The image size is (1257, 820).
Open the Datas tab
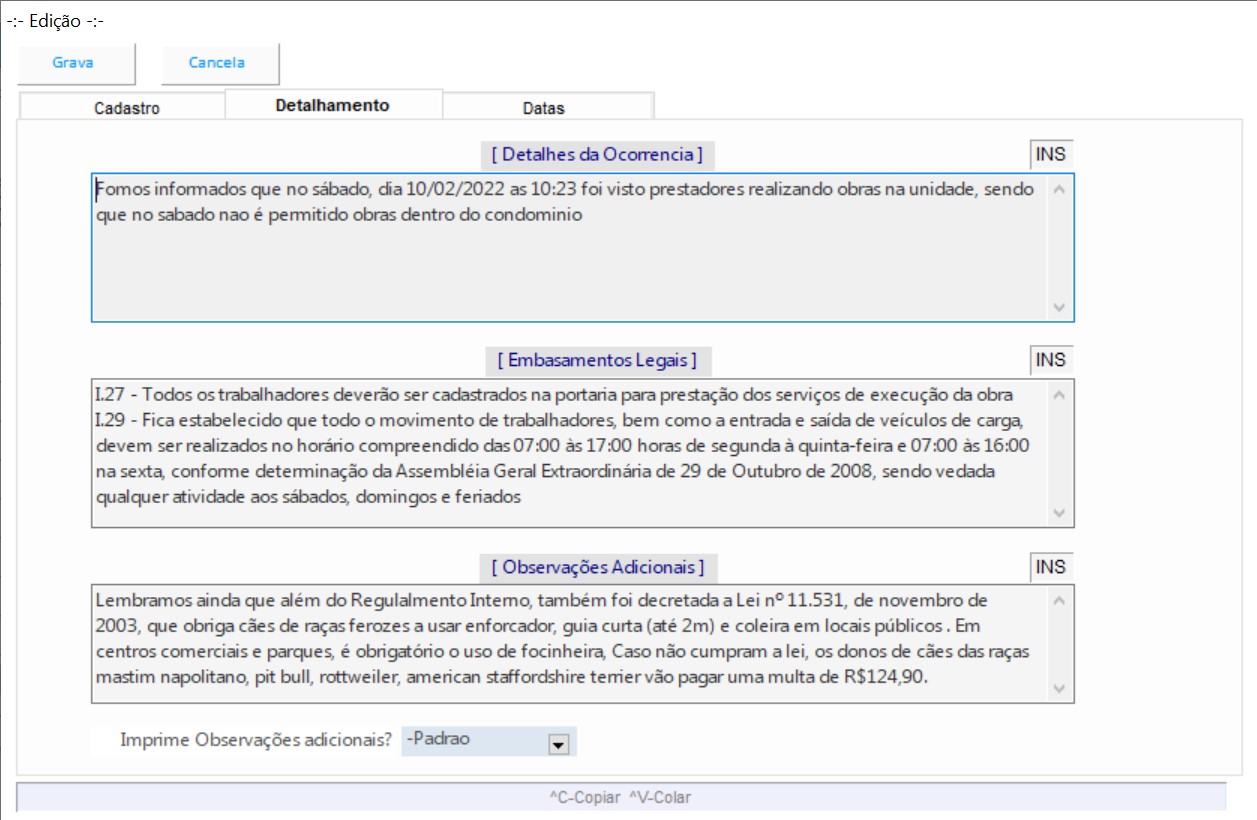[x=543, y=108]
